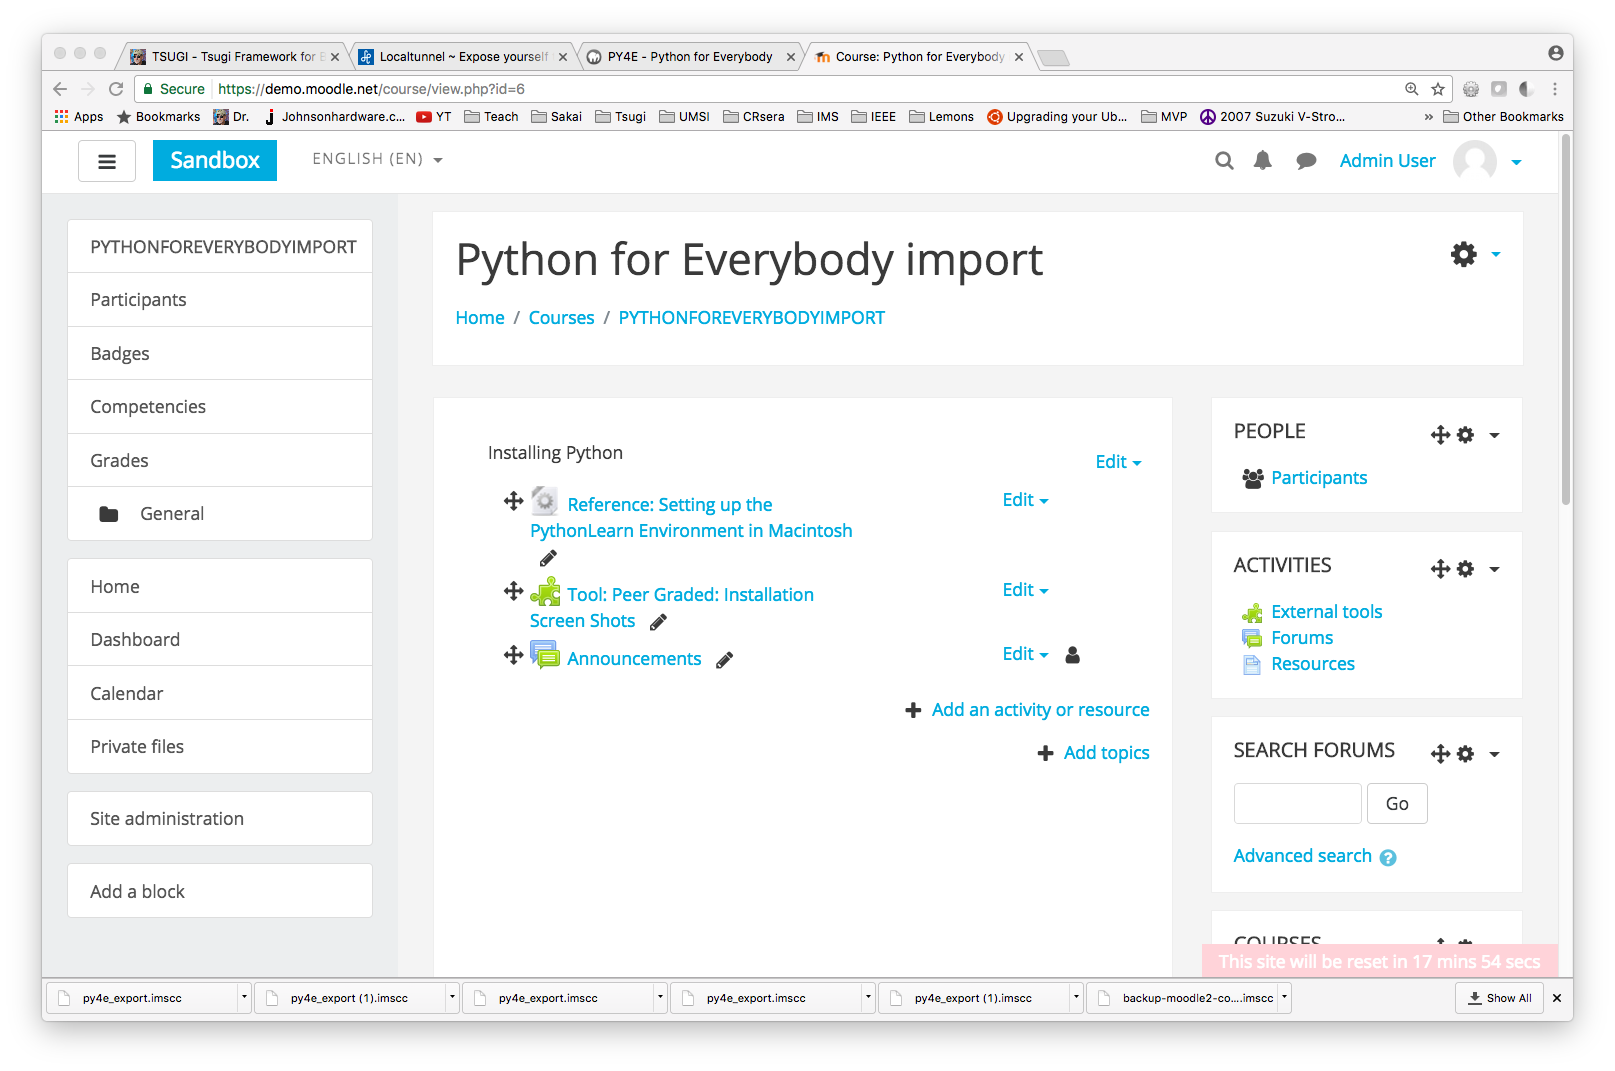Click Courses in breadcrumb
The image size is (1615, 1071).
click(561, 318)
